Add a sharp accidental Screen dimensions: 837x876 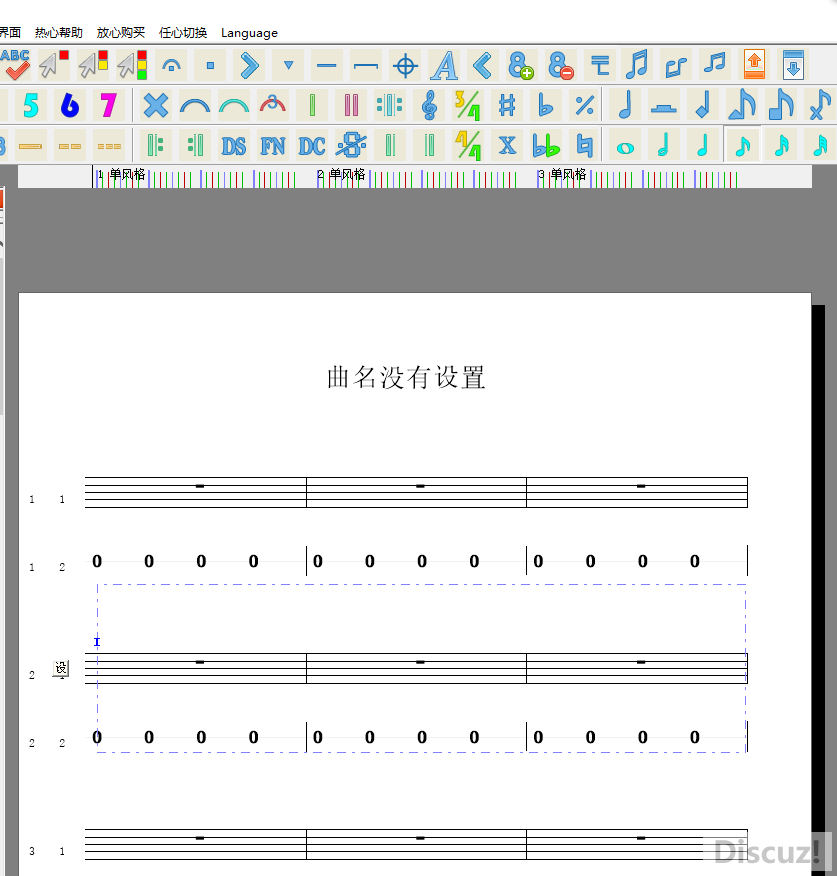(507, 105)
